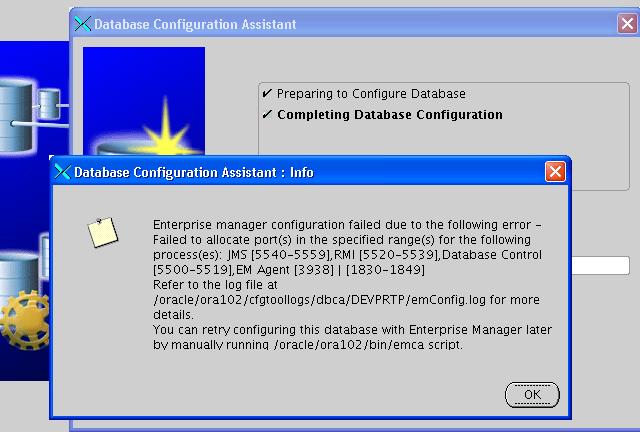Click the main 'Database Configuration Assistant' window title

click(195, 24)
